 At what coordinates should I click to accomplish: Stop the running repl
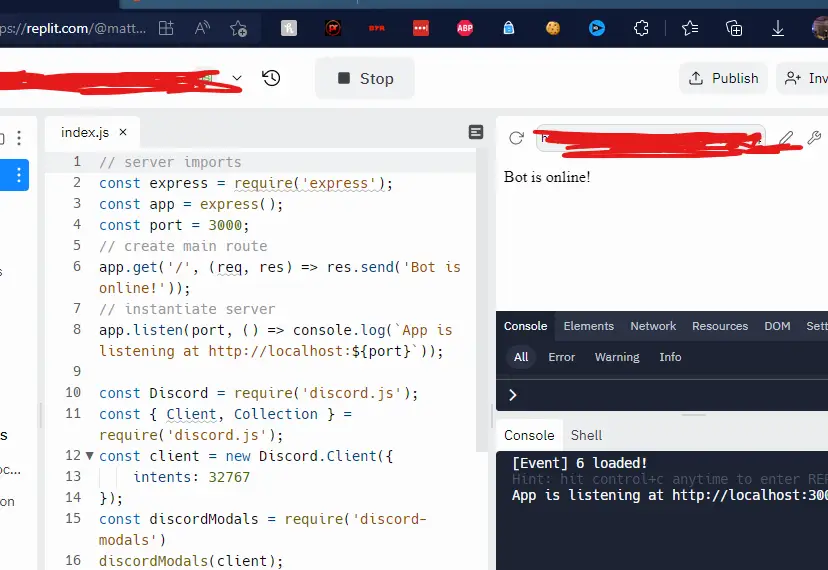pos(365,79)
